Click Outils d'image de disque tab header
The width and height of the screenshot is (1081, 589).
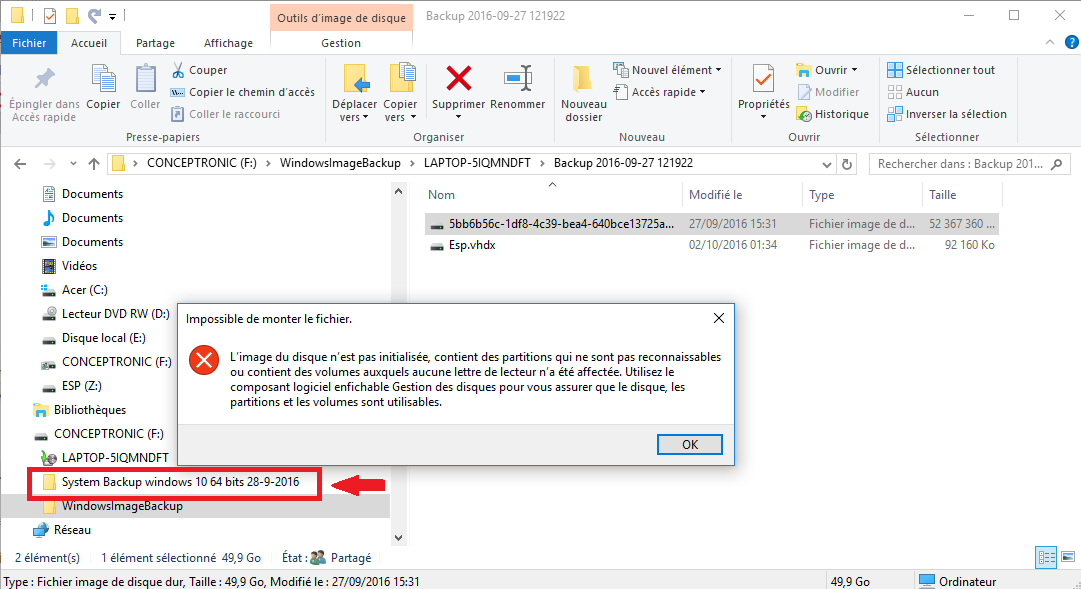341,18
